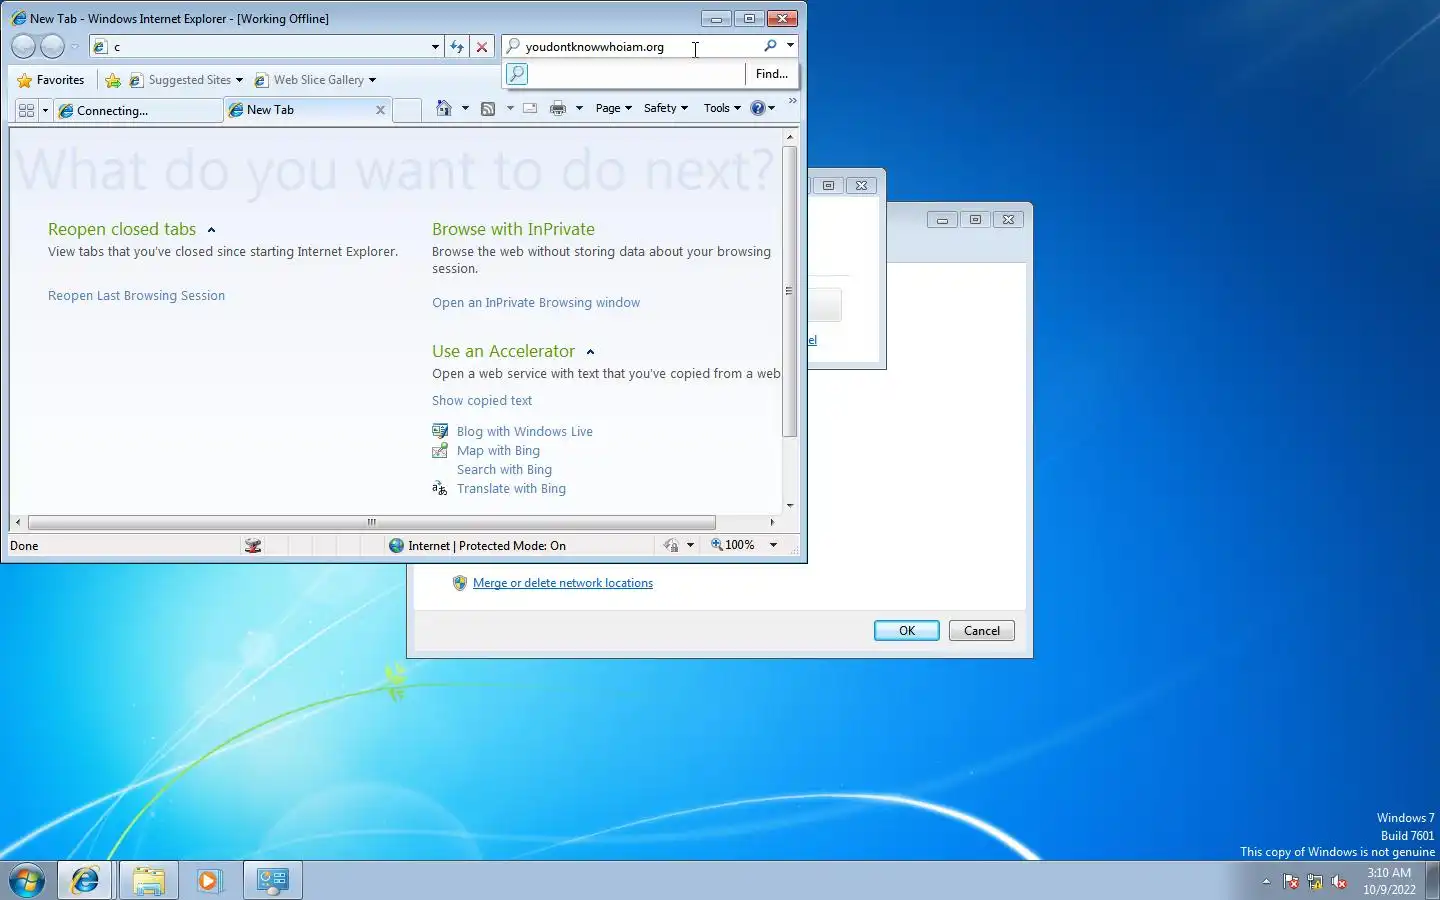Collapse the Reopen closed tabs section
The height and width of the screenshot is (900, 1440).
tap(211, 230)
